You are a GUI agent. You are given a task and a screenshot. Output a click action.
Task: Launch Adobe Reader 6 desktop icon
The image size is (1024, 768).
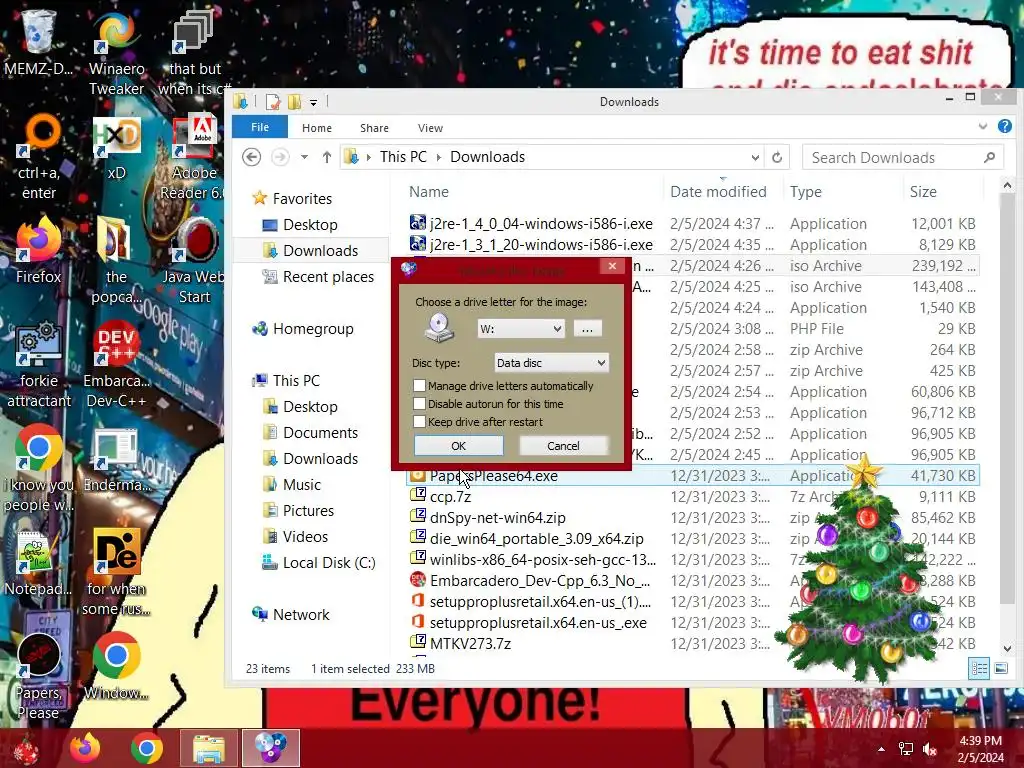point(194,157)
